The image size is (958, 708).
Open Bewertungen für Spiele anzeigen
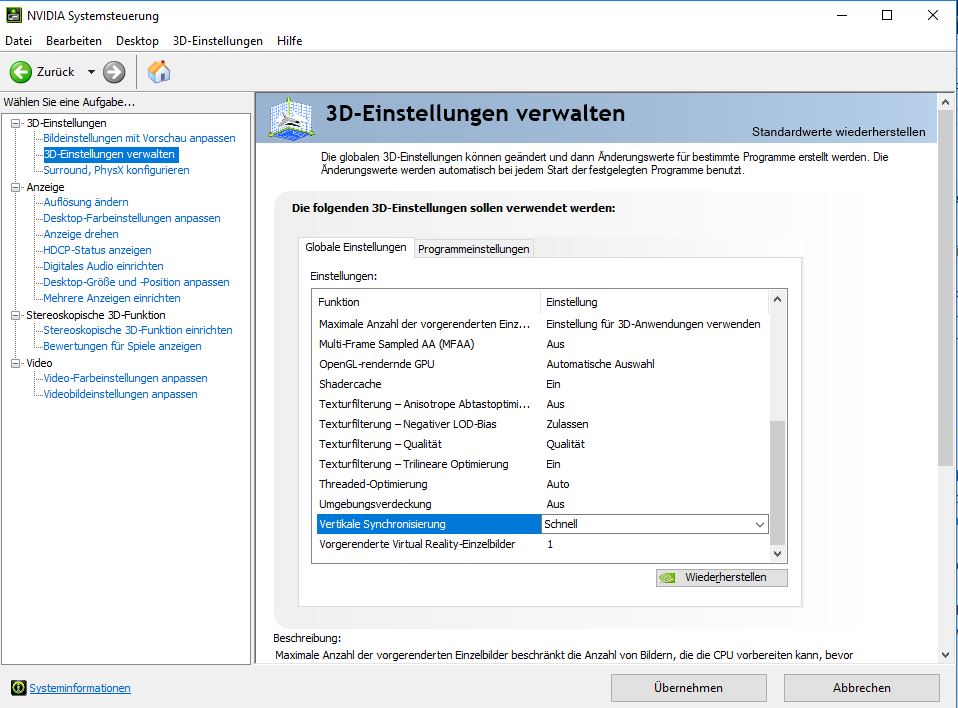tap(122, 346)
